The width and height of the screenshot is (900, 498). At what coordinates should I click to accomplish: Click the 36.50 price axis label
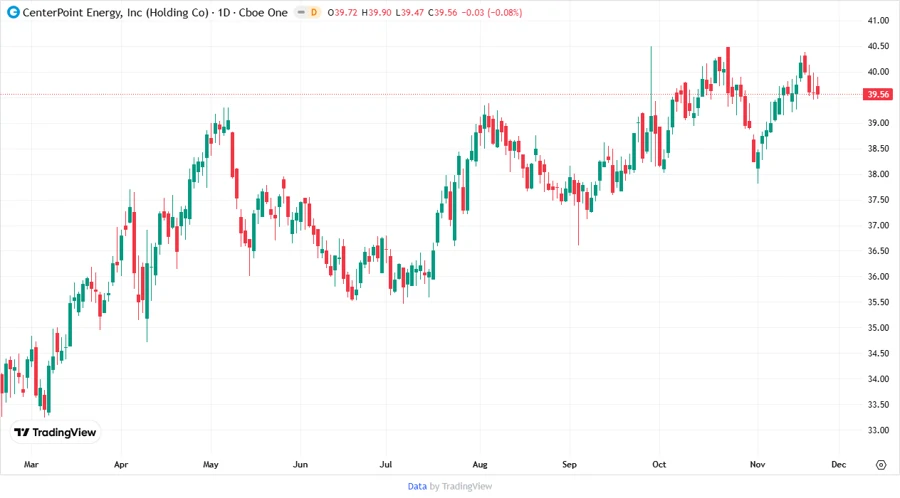(x=878, y=251)
